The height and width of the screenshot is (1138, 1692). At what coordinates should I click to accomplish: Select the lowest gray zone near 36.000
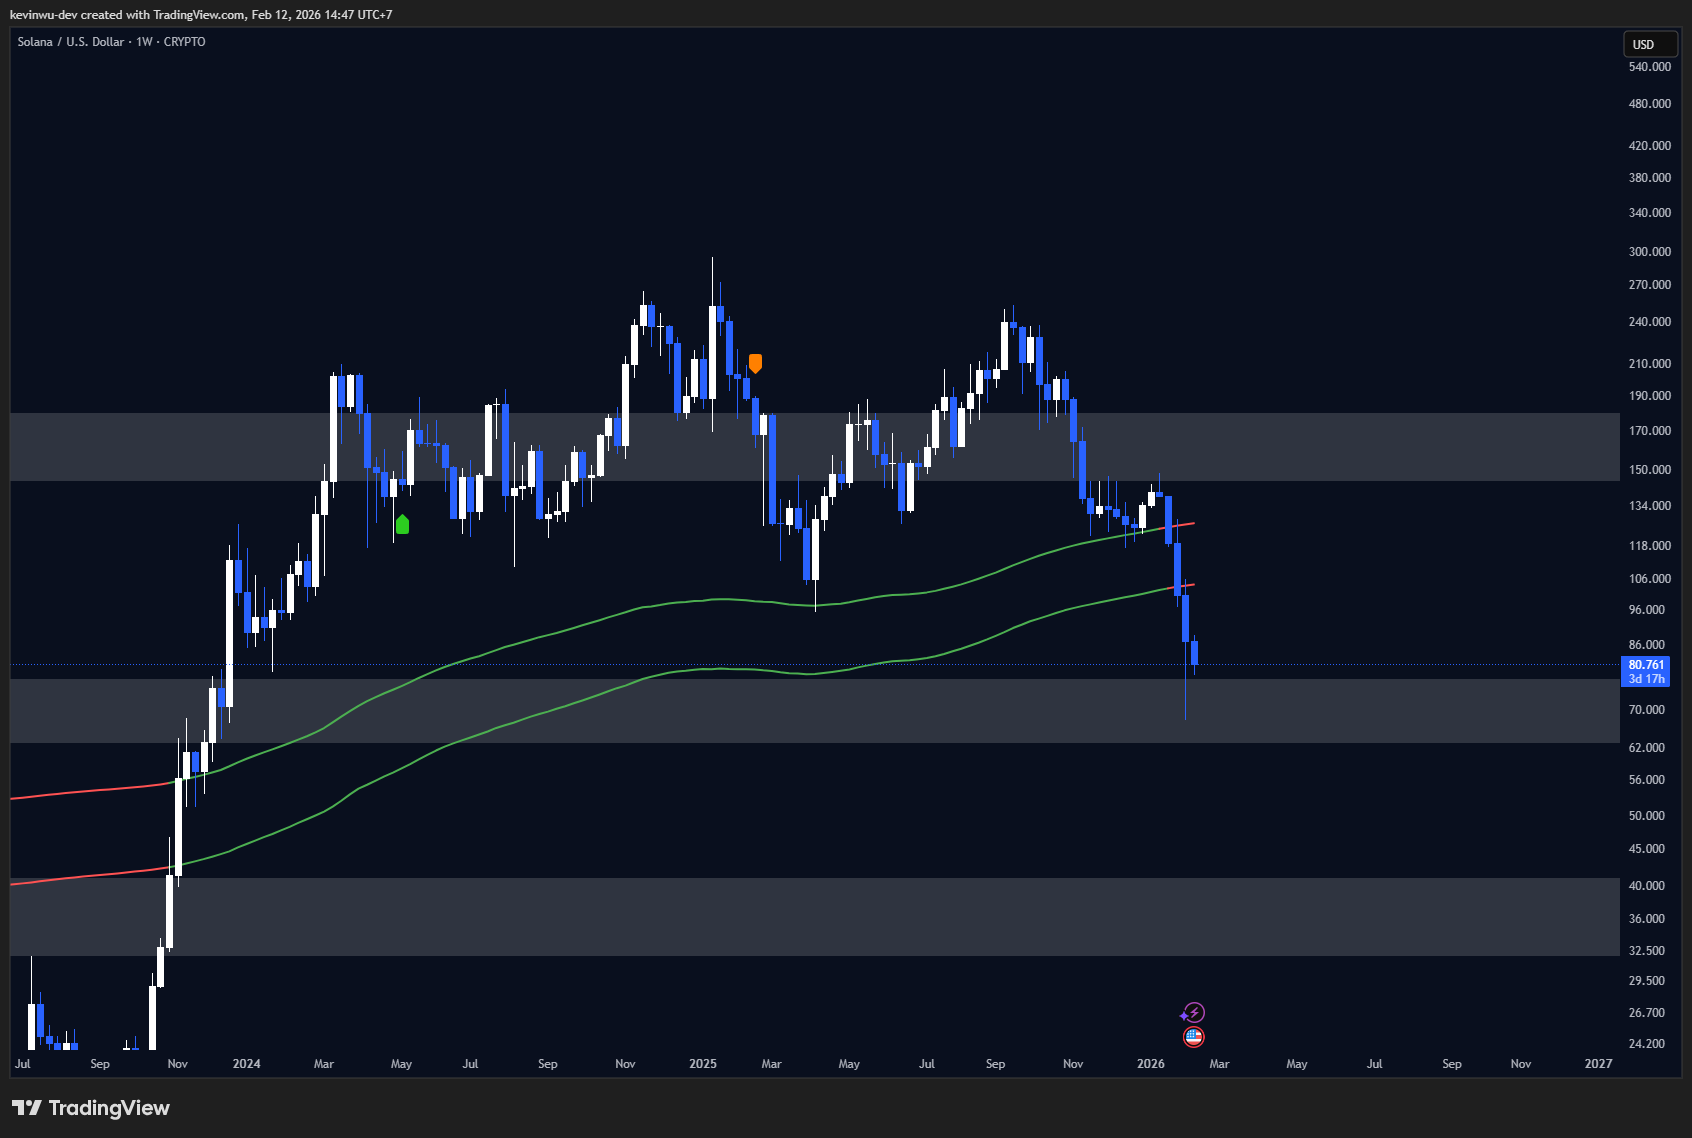tap(800, 917)
